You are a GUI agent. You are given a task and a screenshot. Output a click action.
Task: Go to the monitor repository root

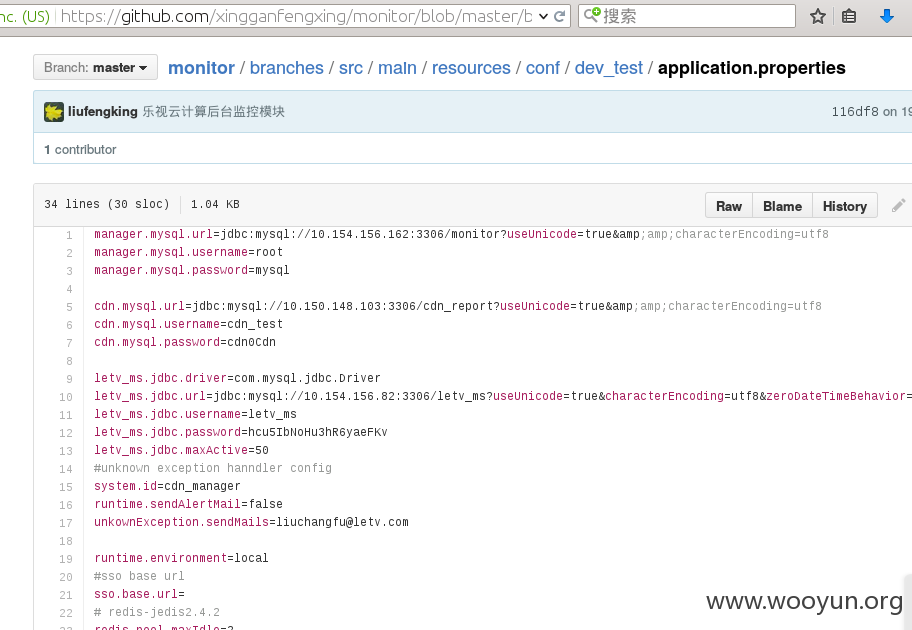201,68
